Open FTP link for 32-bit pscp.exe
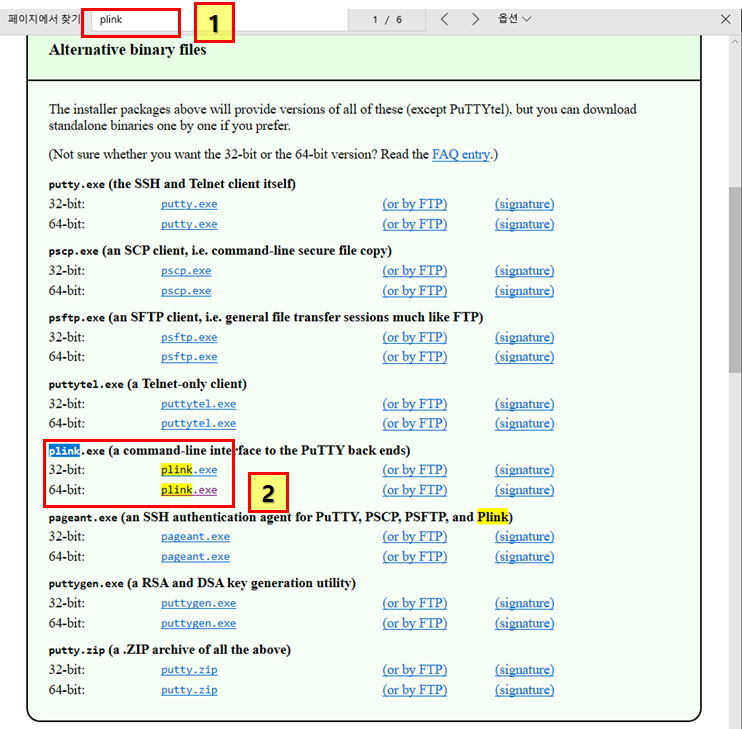Screen dimensions: 742x729 point(415,271)
